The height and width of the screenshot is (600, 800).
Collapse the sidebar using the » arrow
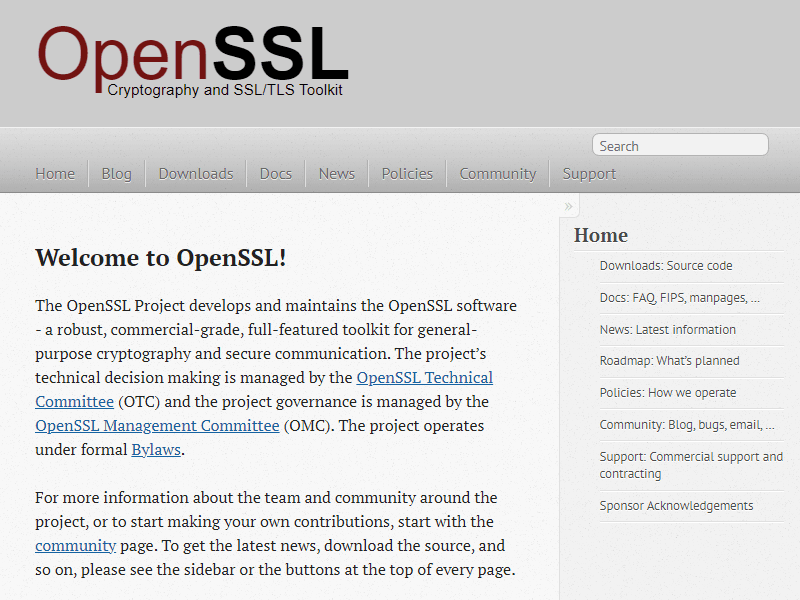(568, 206)
